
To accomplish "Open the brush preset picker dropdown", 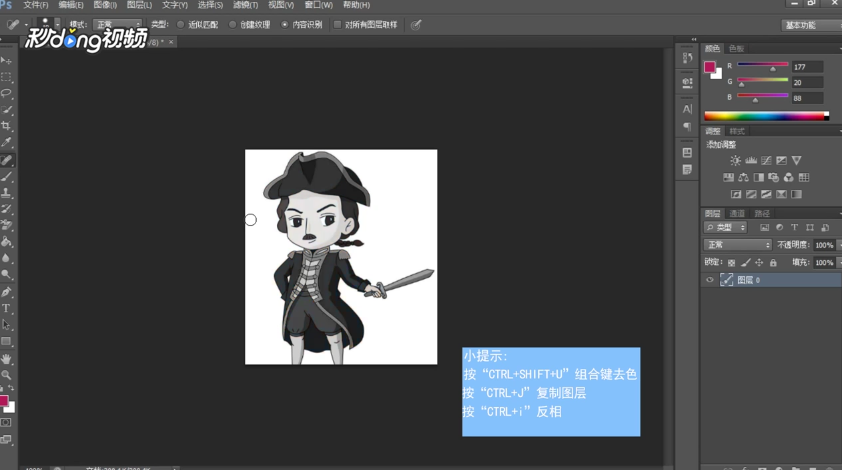I will coord(57,25).
